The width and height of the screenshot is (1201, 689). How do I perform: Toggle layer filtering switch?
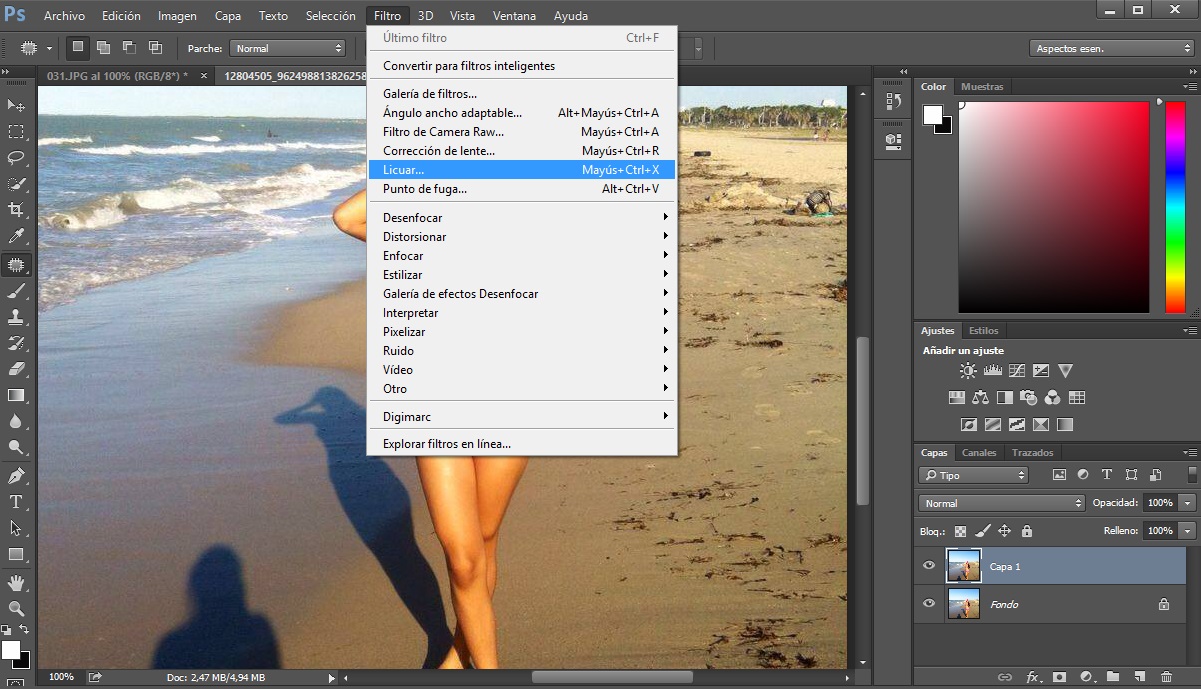click(1191, 475)
